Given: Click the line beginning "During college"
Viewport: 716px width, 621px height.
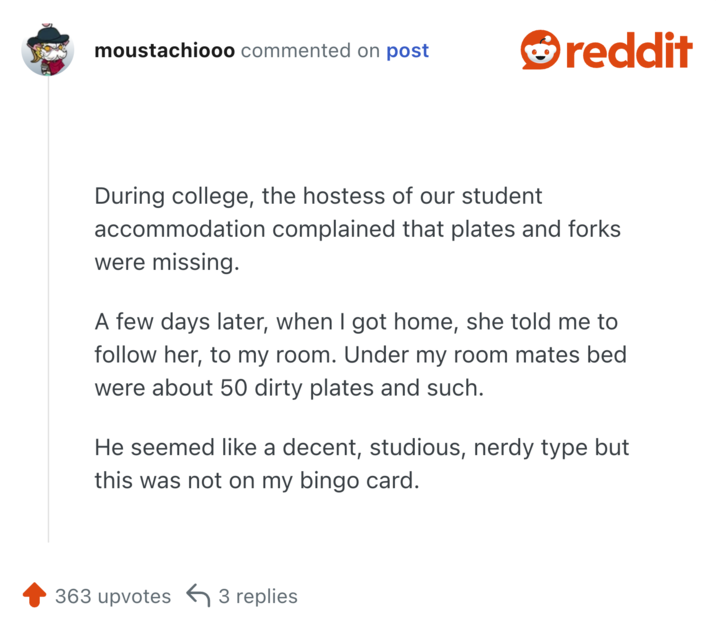Looking at the screenshot, I should pos(318,196).
